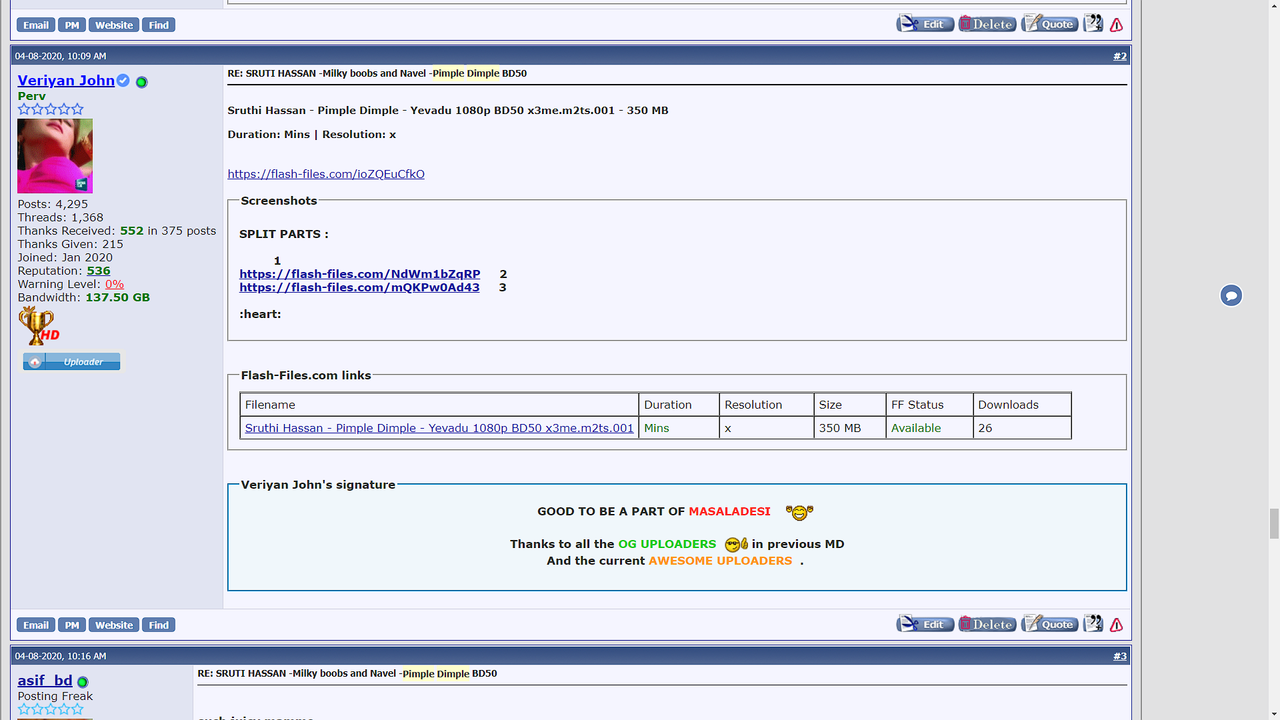Click the Uploader badge
1280x720 pixels.
click(72, 362)
